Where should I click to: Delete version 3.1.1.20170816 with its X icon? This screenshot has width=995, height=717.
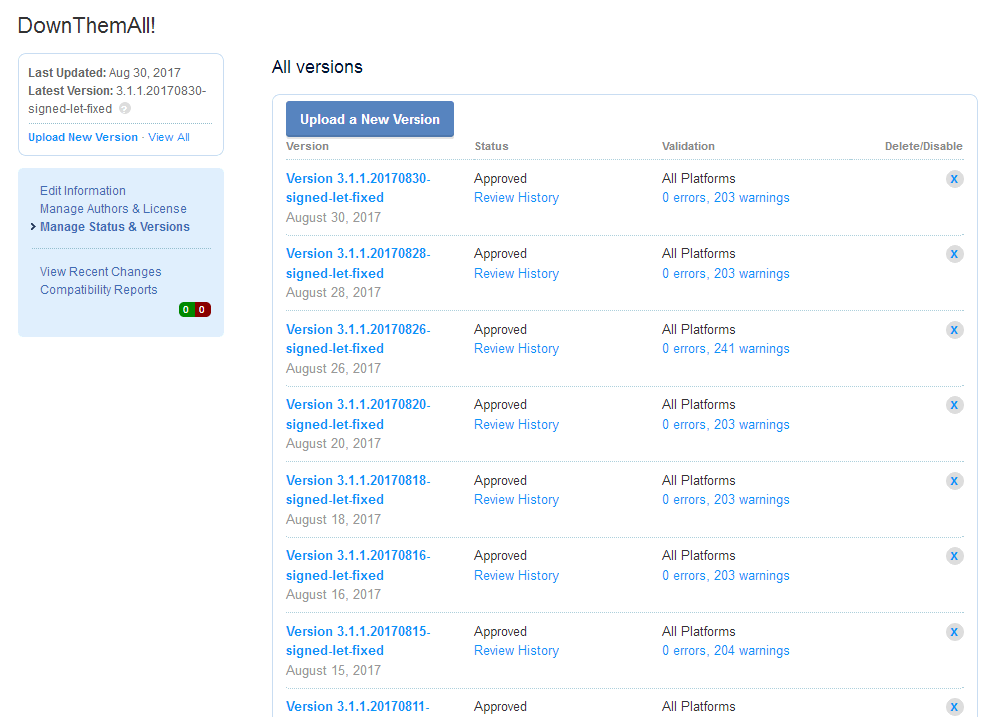[954, 556]
